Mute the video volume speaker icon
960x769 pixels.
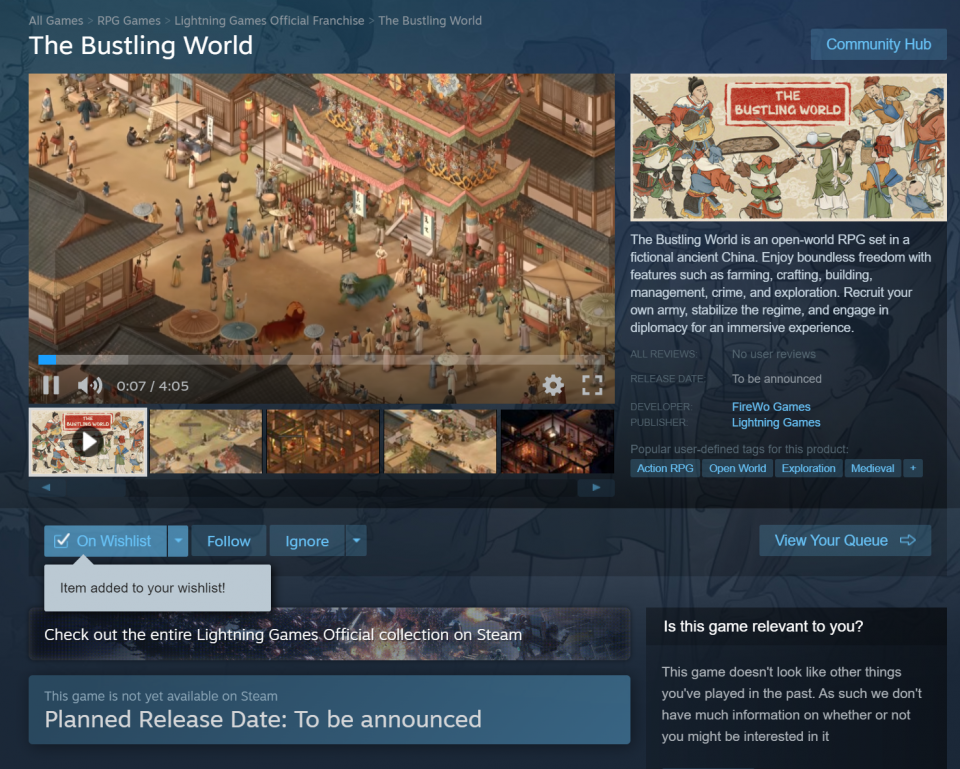tap(90, 385)
